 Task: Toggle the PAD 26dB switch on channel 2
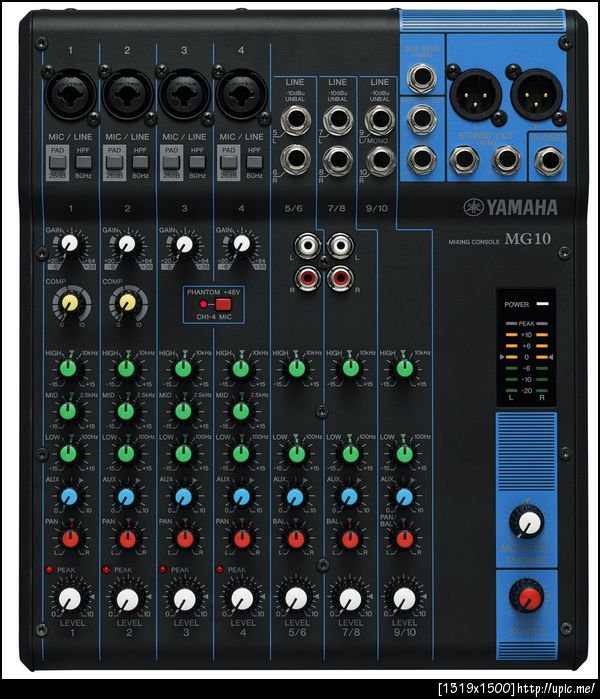click(x=114, y=163)
